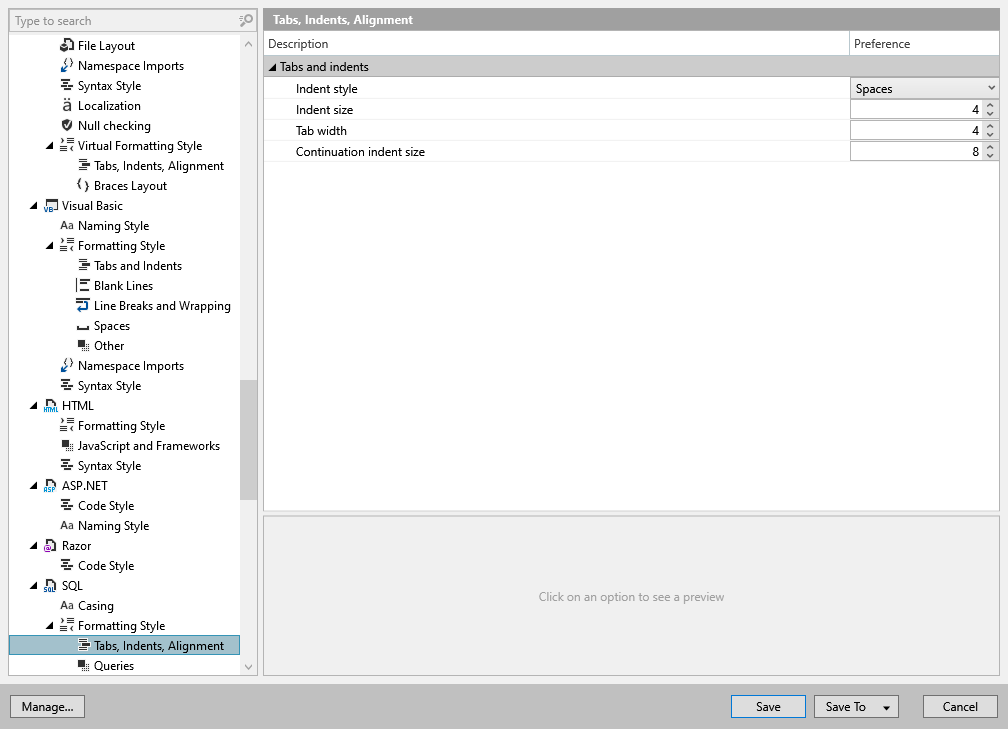Open Null checking settings via its icon
This screenshot has height=729, width=1008.
tap(66, 125)
